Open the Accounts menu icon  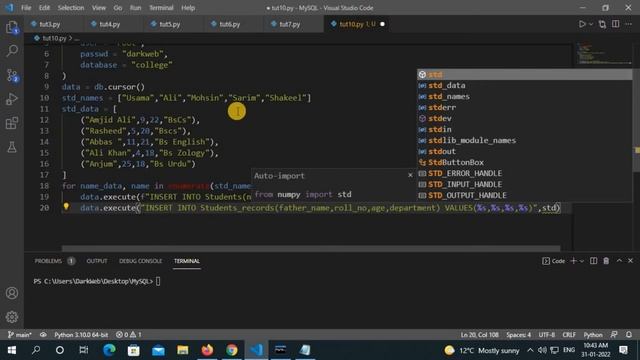tap(12, 293)
